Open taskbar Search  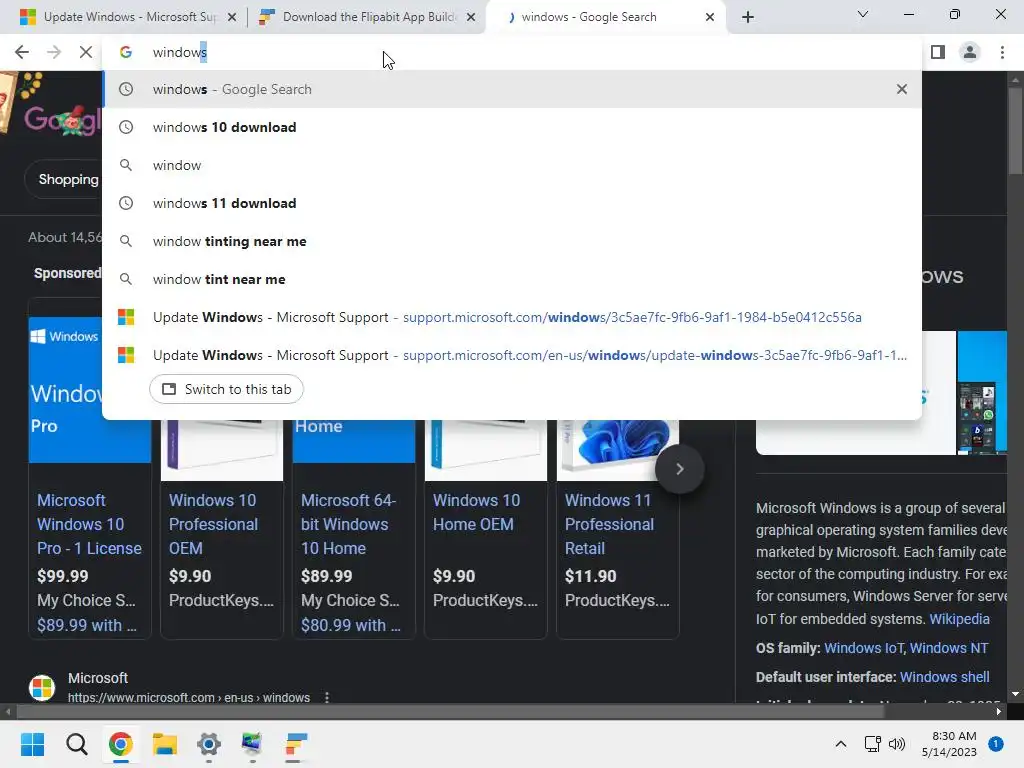[76, 744]
